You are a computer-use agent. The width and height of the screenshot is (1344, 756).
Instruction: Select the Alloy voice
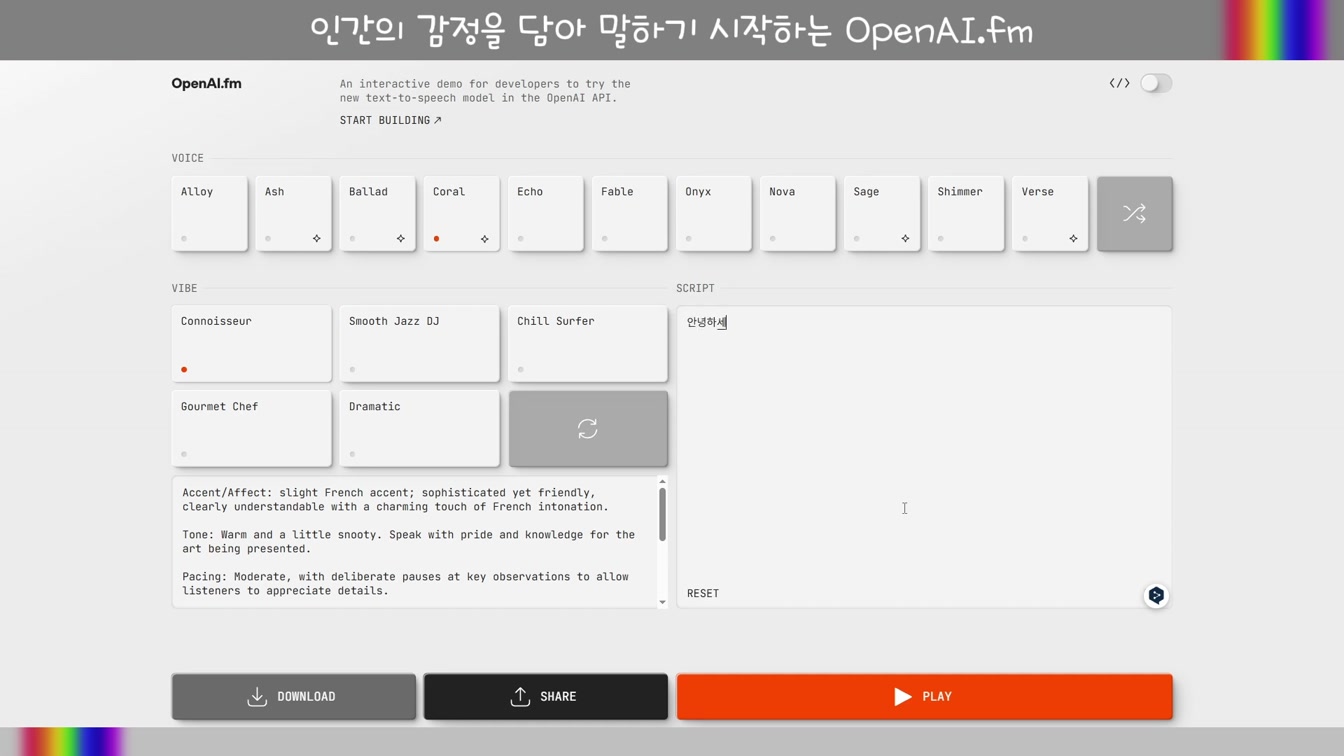click(x=209, y=214)
